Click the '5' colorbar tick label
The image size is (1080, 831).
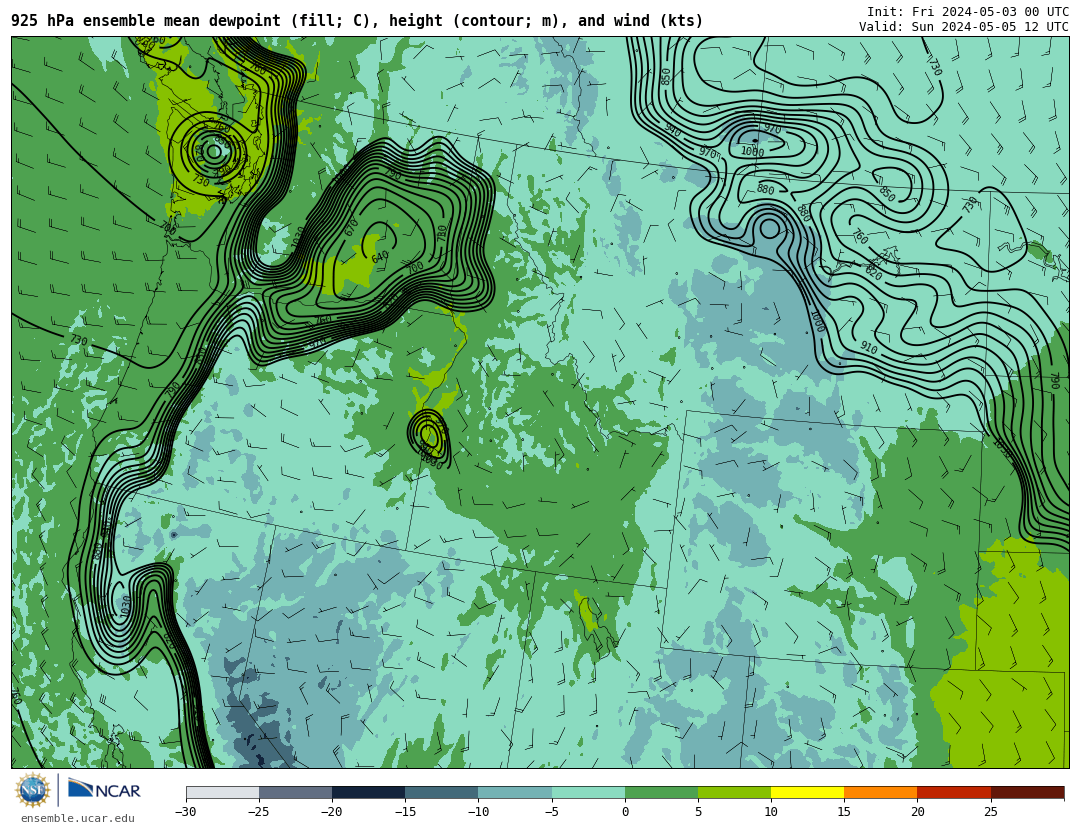698,812
